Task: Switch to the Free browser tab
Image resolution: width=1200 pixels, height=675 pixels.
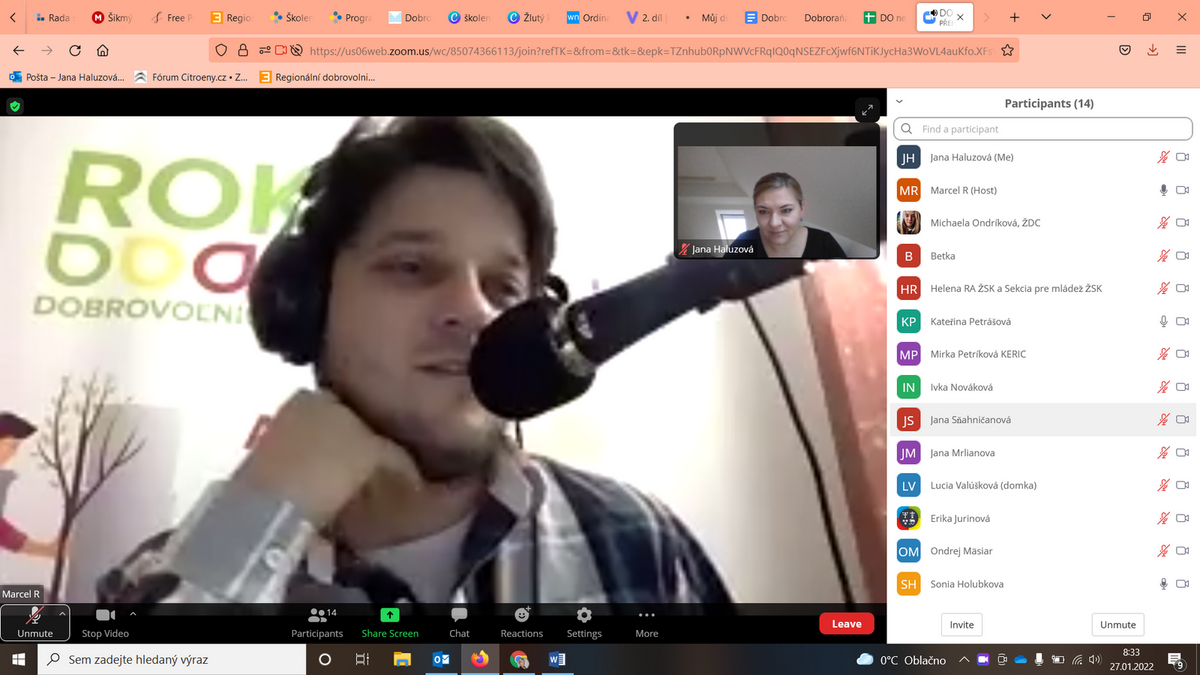Action: [x=170, y=18]
